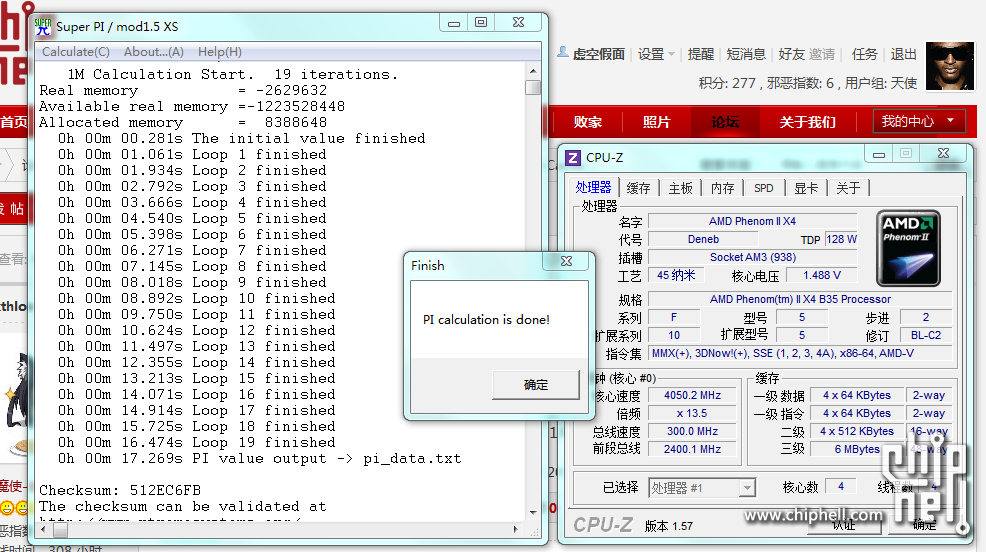Click the Super PI horizontal scrollbar right arrow
This screenshot has height=552, width=986.
516,529
